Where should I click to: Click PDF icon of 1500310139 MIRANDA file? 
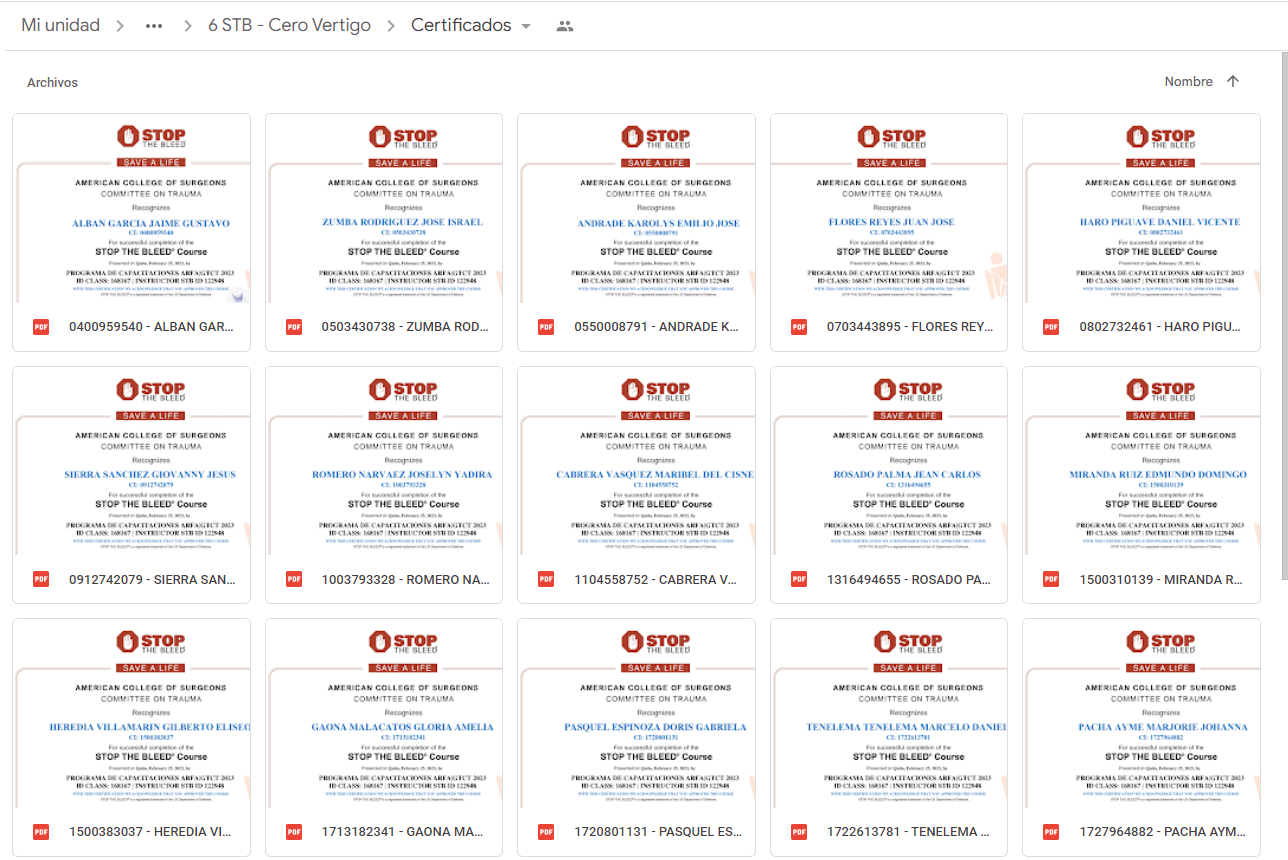1051,579
